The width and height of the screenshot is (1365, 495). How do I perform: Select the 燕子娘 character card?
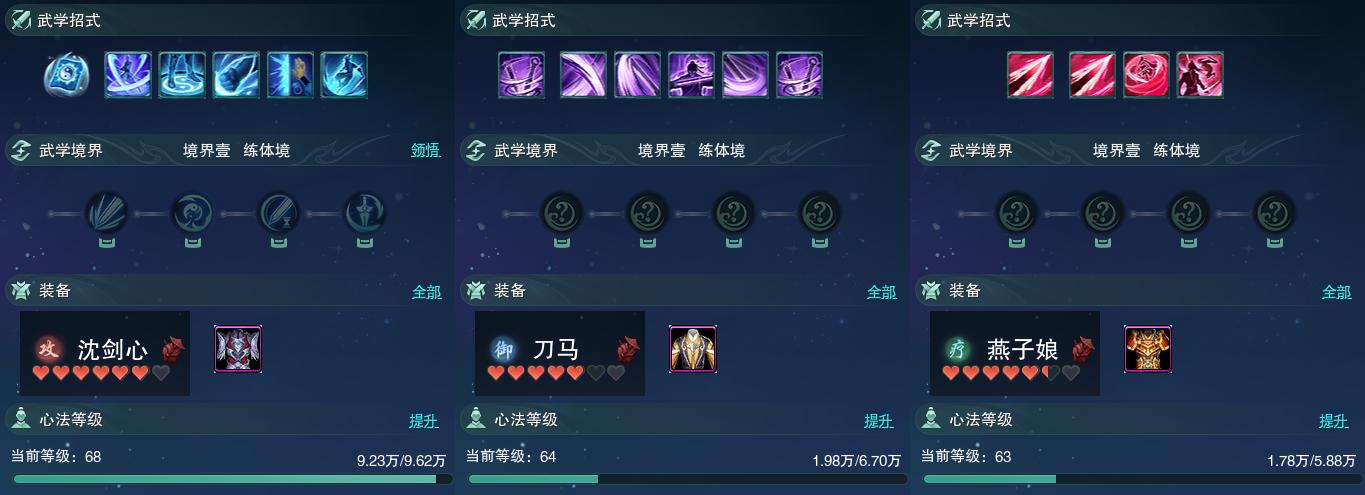1015,353
